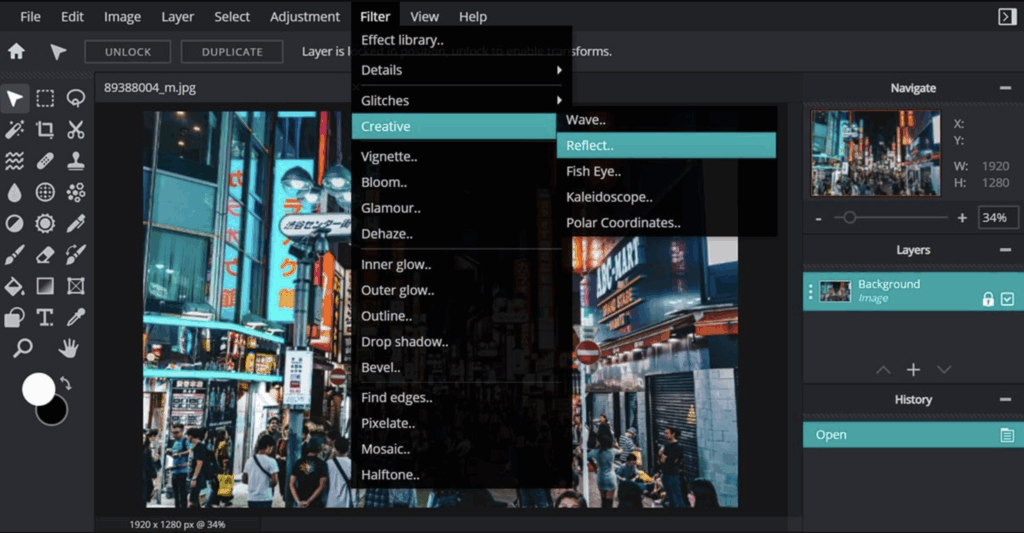This screenshot has height=533, width=1024.
Task: Choose the Clone Stamp tool
Action: [x=75, y=161]
